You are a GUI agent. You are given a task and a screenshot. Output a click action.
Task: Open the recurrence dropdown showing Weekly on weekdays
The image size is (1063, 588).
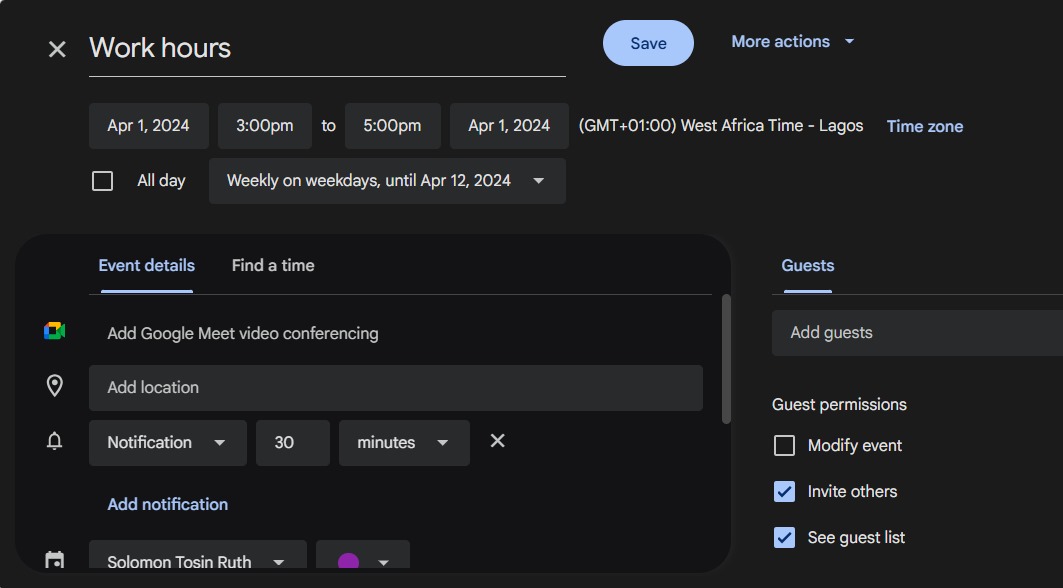pos(387,181)
